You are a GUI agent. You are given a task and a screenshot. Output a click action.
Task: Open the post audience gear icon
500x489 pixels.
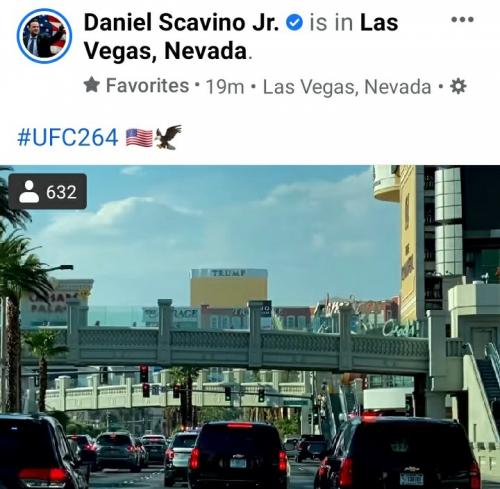[x=458, y=86]
